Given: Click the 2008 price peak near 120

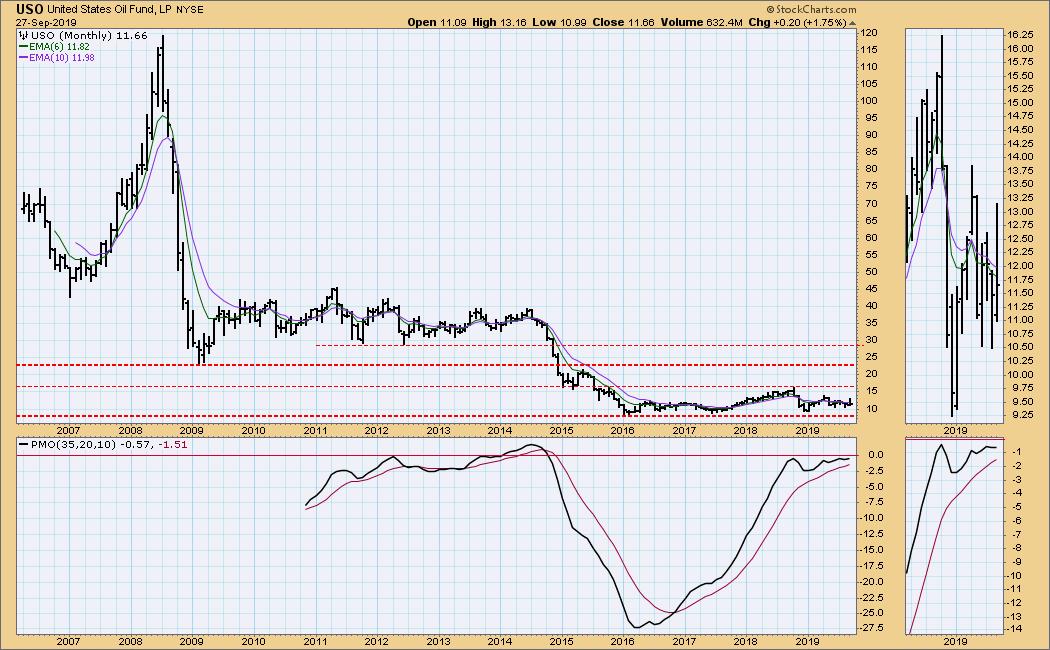Looking at the screenshot, I should [x=162, y=38].
